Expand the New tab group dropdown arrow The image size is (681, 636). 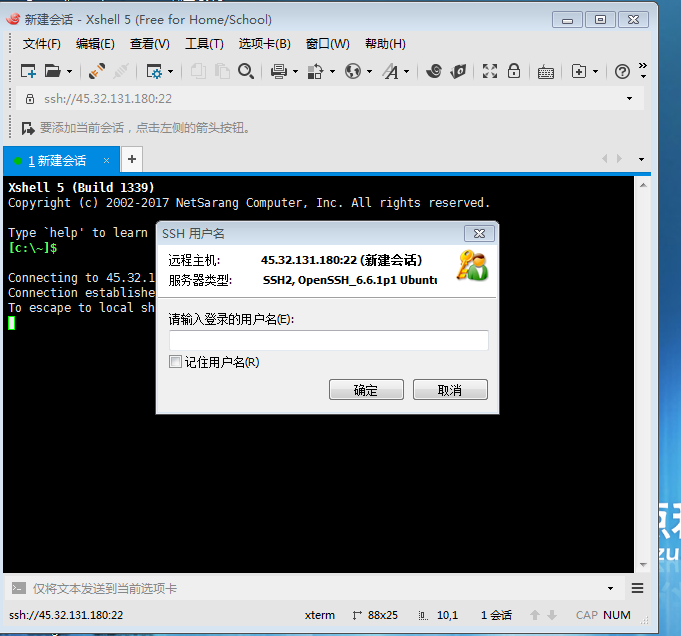pyautogui.click(x=595, y=72)
